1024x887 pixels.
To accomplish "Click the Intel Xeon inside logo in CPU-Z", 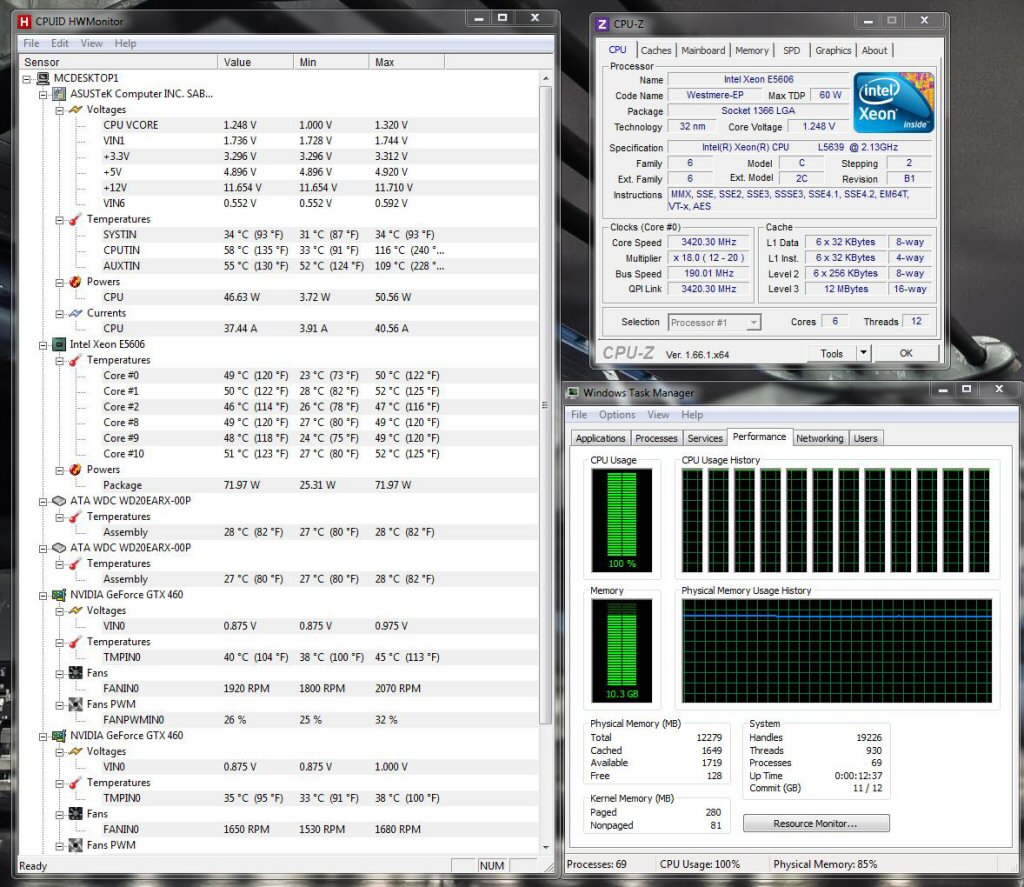I will click(894, 103).
